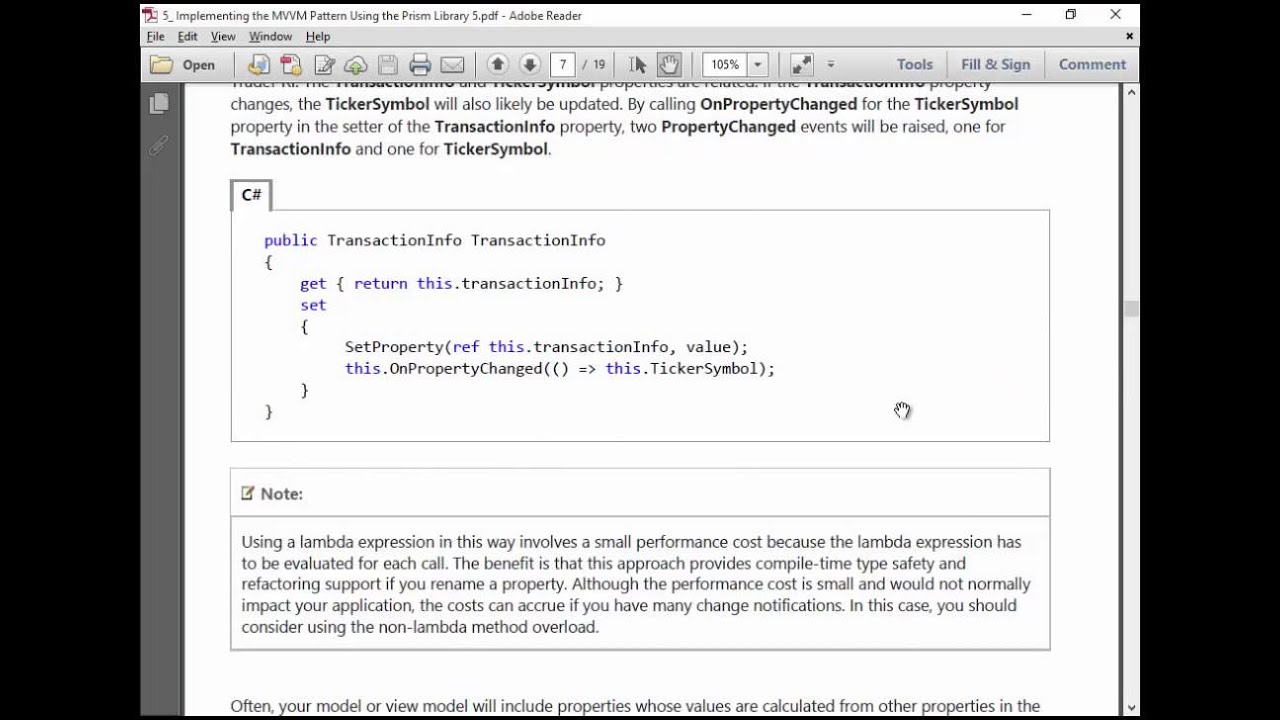Go to previous page arrow
Image resolution: width=1280 pixels, height=720 pixels.
[498, 64]
